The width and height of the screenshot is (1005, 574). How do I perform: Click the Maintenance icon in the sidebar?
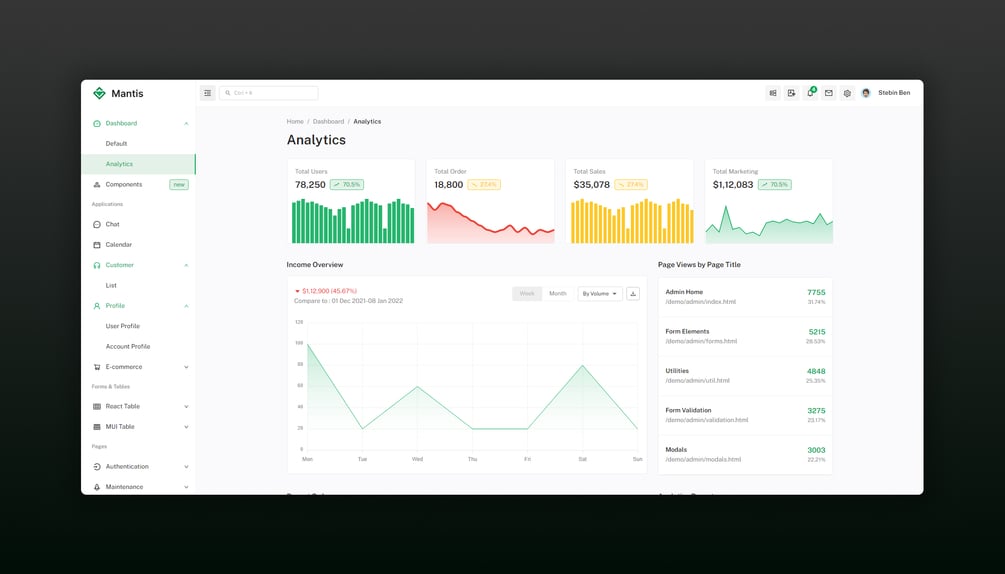tap(97, 487)
